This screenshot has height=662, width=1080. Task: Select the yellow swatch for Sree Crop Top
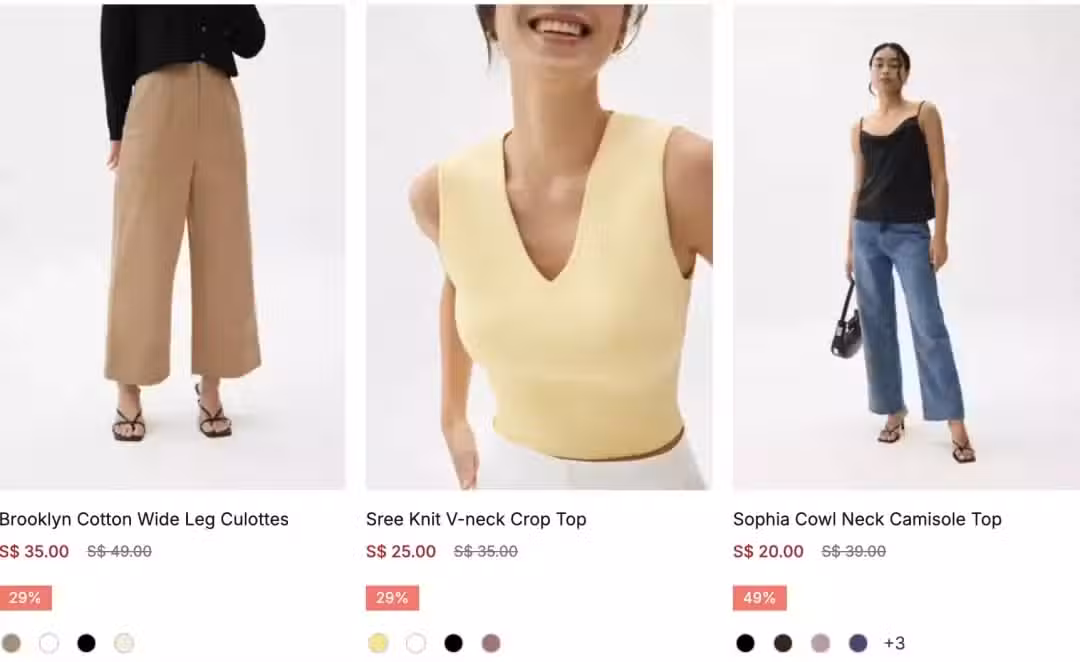(378, 643)
